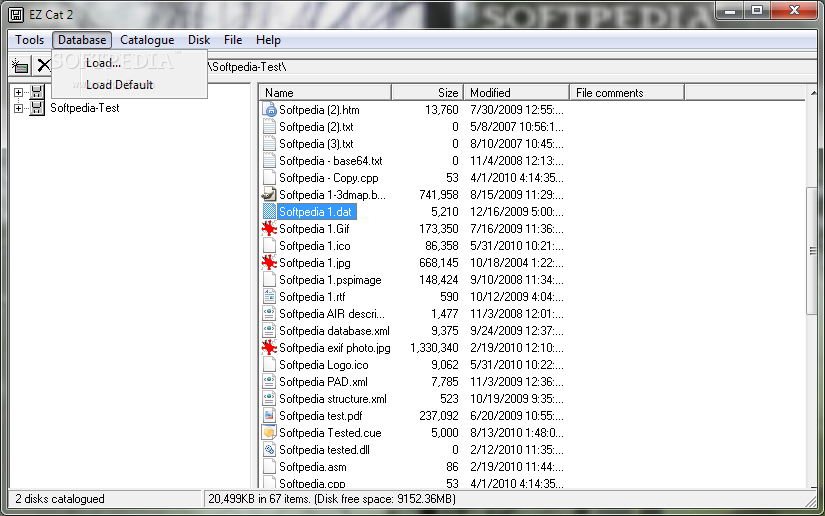Click the scrollbar up arrow in file list
This screenshot has height=516, width=825.
pos(813,93)
